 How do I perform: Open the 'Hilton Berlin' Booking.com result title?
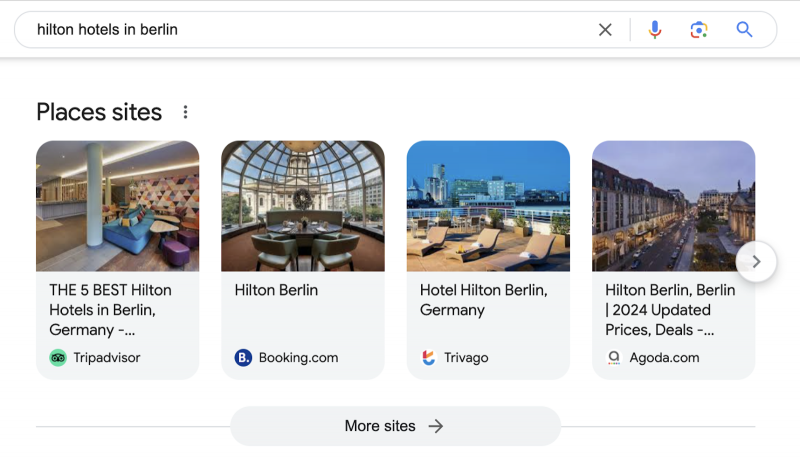click(x=276, y=290)
